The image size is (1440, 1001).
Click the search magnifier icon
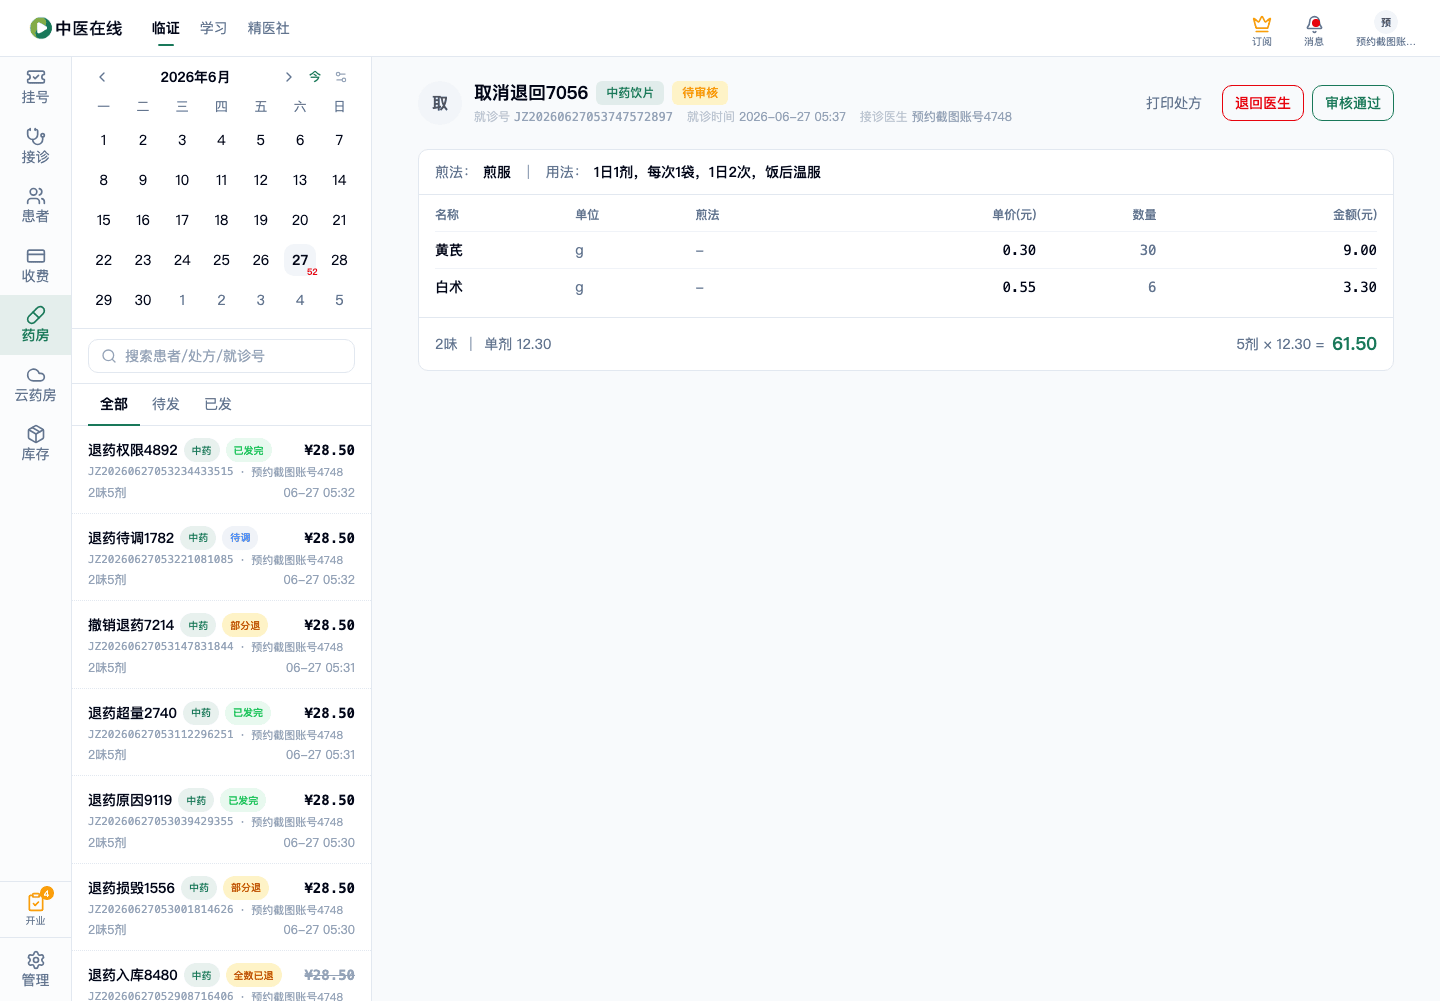(x=109, y=356)
